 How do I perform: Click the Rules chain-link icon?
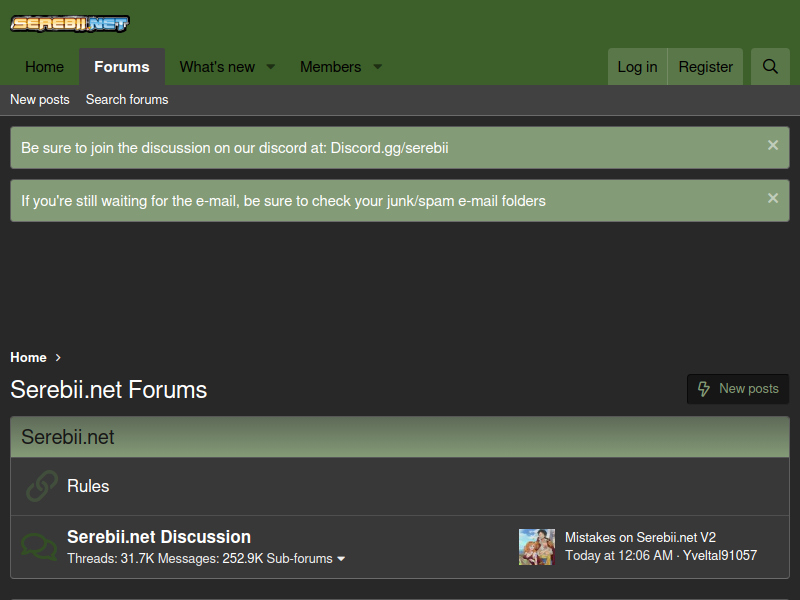tap(42, 486)
